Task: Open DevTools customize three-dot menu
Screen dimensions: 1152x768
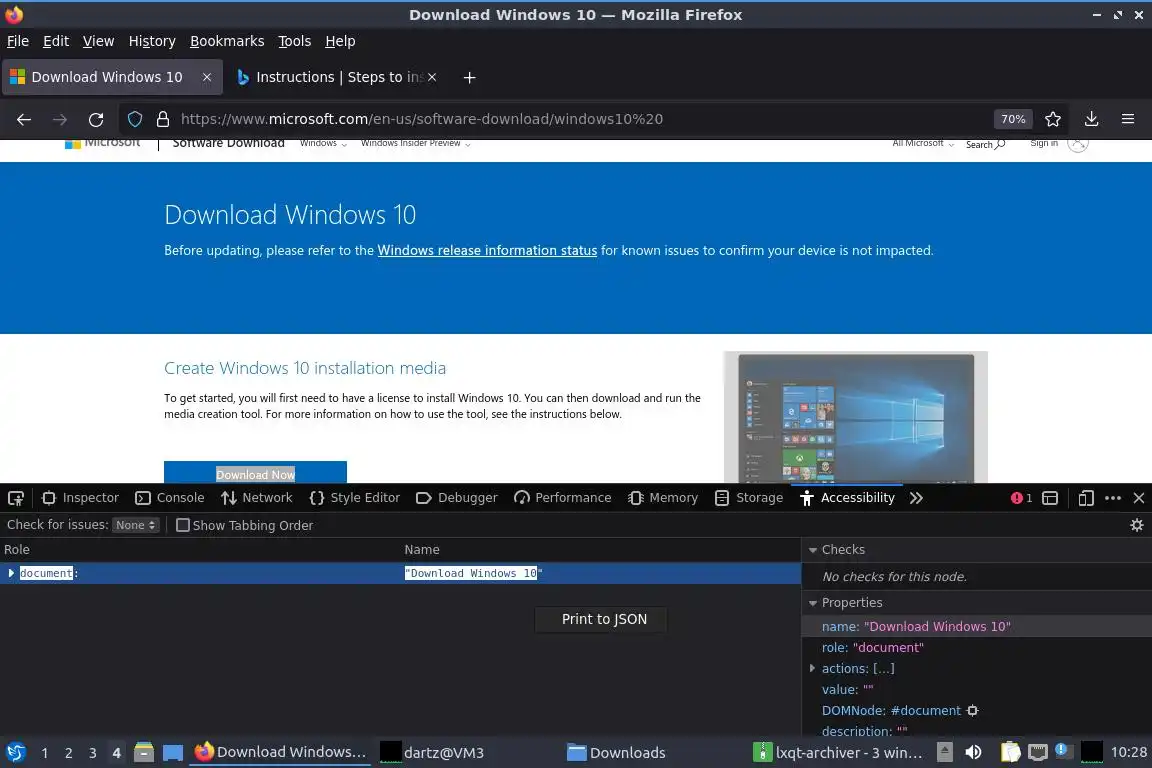Action: pyautogui.click(x=1113, y=498)
